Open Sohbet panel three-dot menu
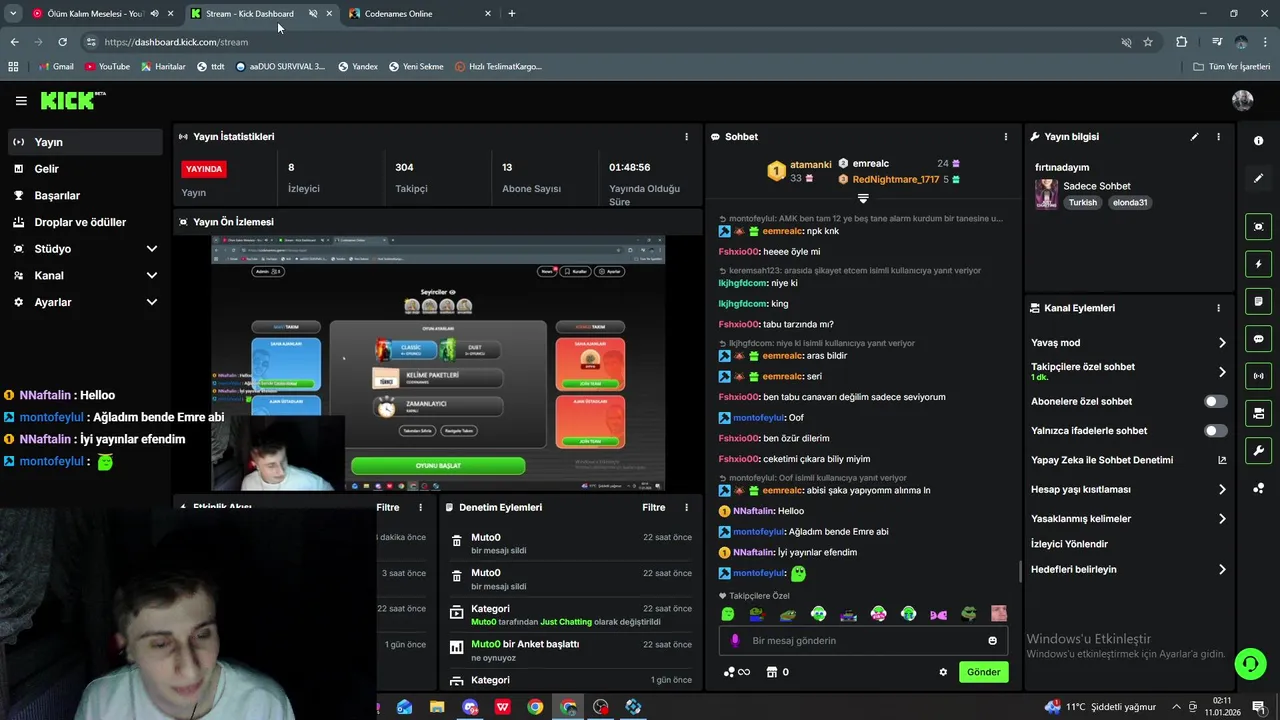Screen dimensions: 1280x720 1006,136
